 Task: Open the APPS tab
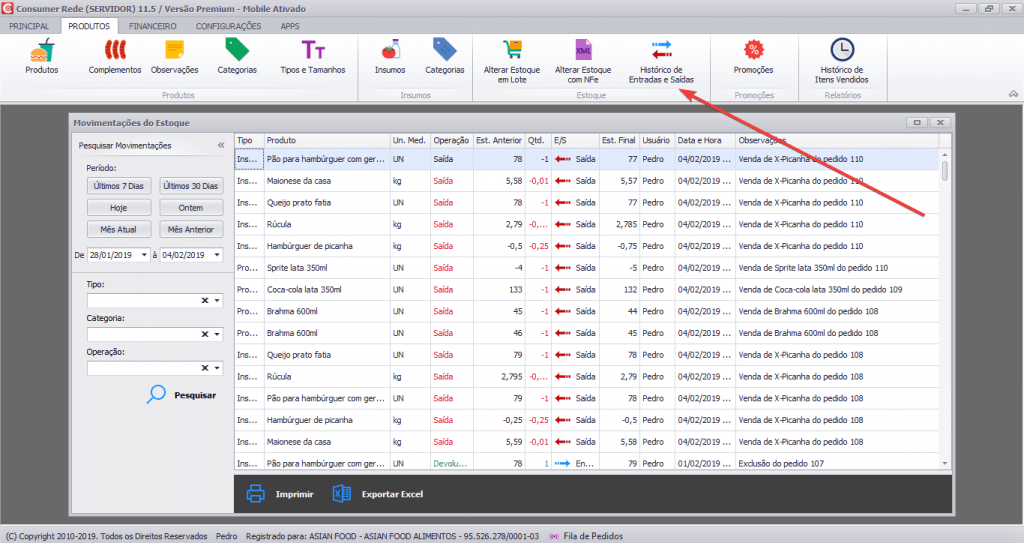tap(290, 26)
